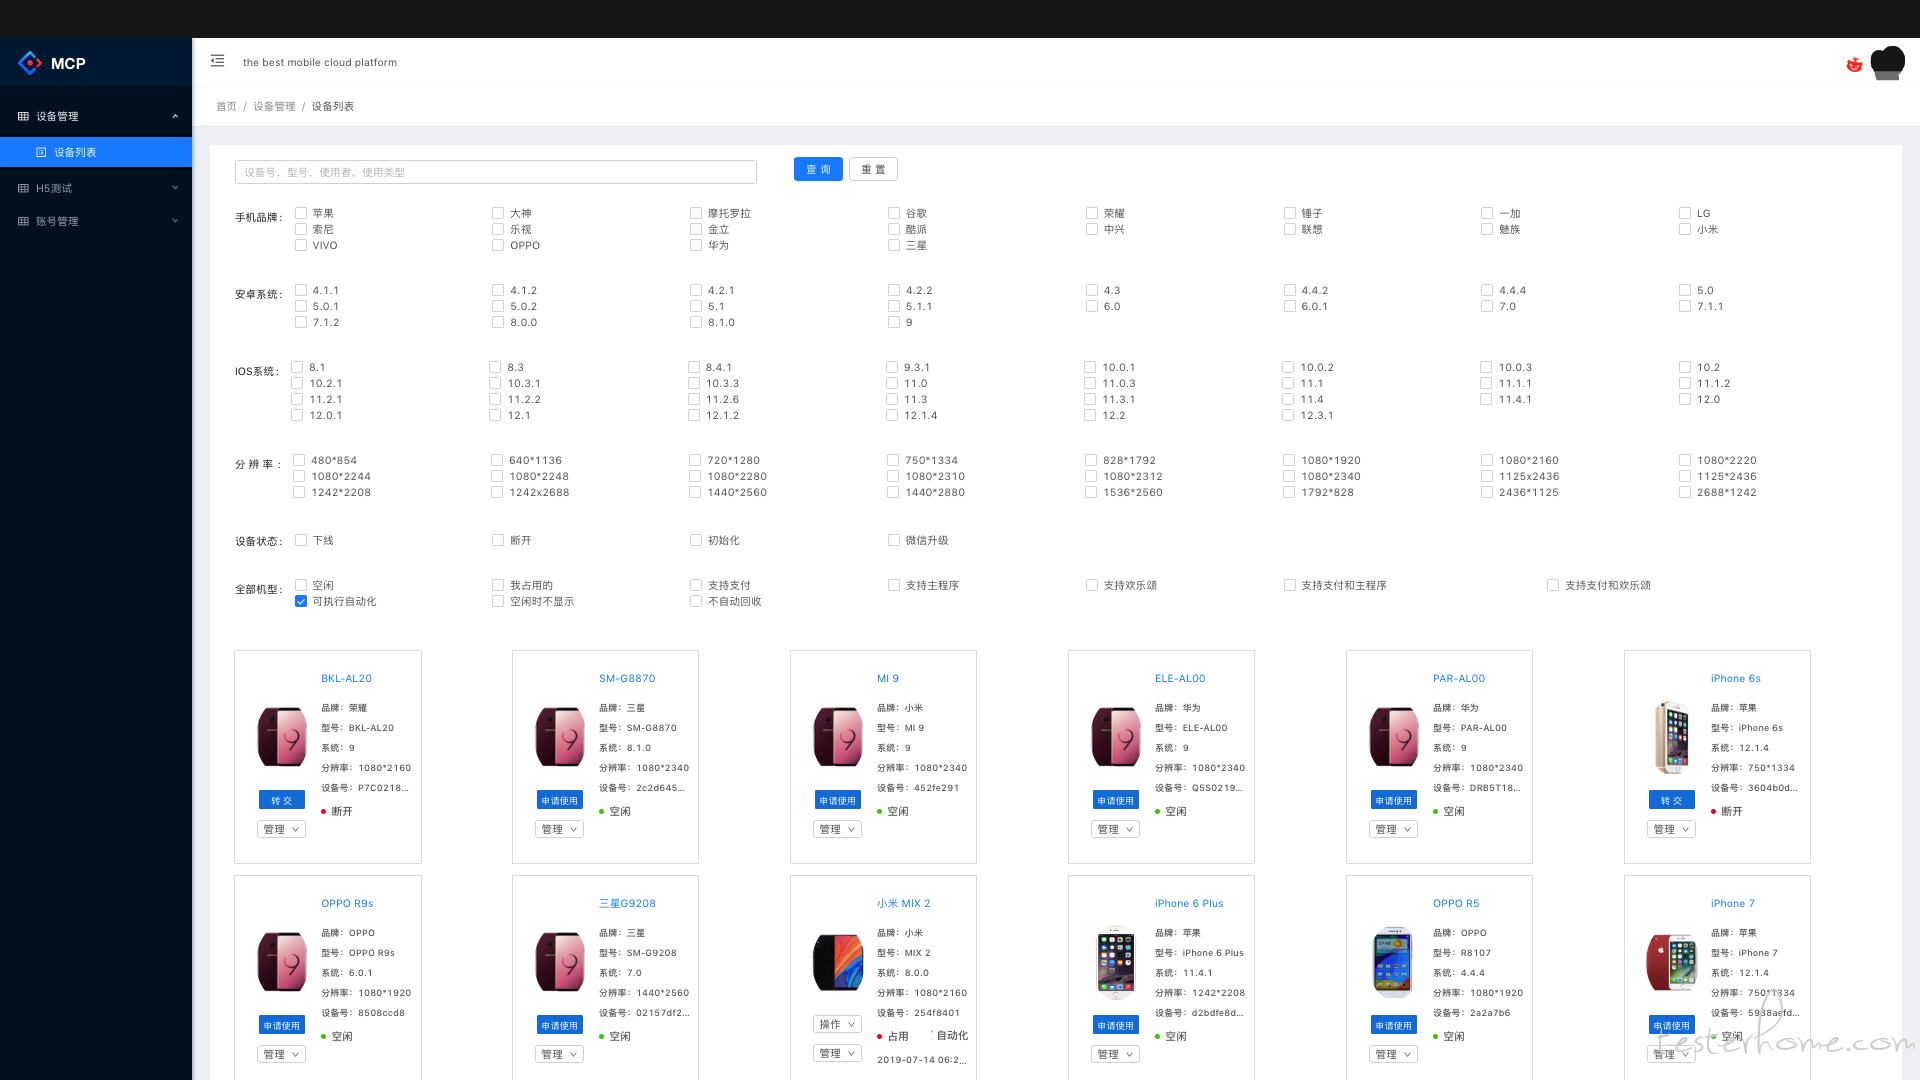Click 转交 button on BKL-AL20 card
This screenshot has width=1920, height=1080.
[x=281, y=800]
